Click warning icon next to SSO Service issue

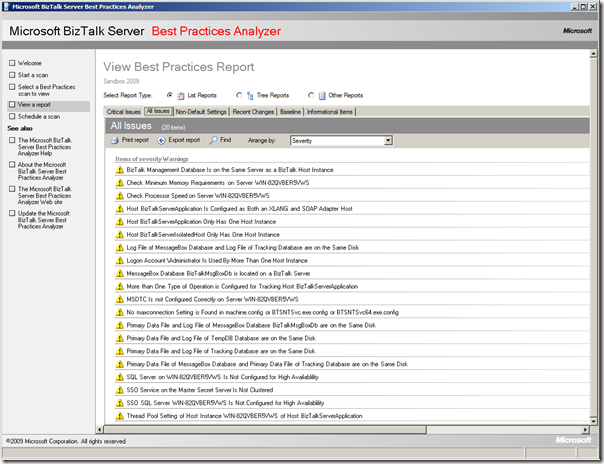[120, 389]
